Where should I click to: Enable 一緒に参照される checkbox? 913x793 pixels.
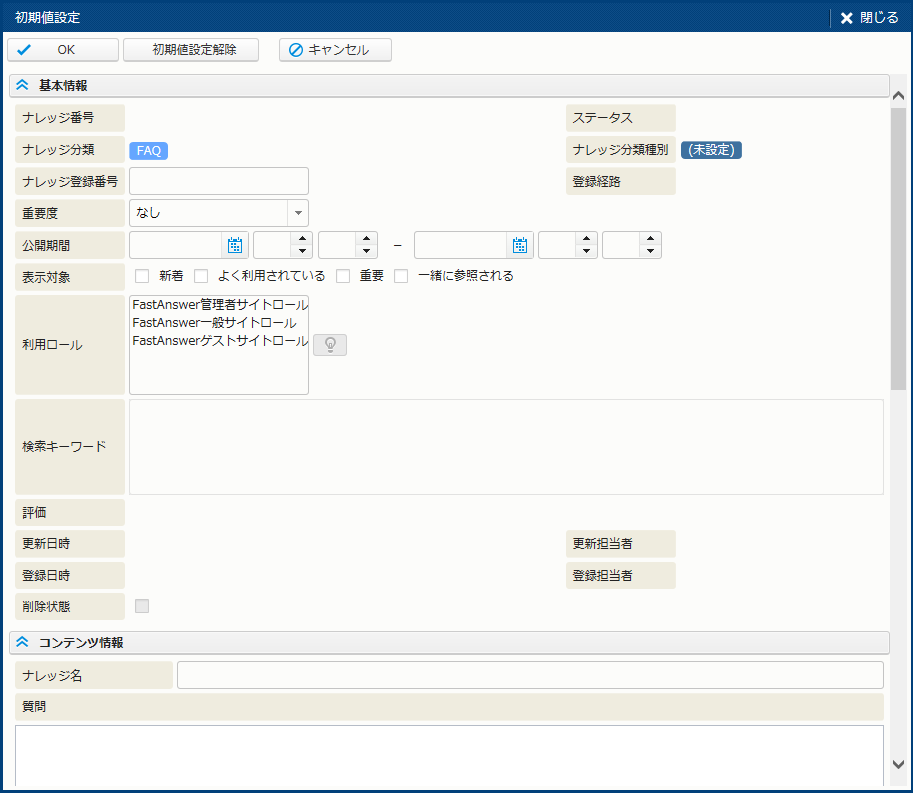click(x=401, y=276)
